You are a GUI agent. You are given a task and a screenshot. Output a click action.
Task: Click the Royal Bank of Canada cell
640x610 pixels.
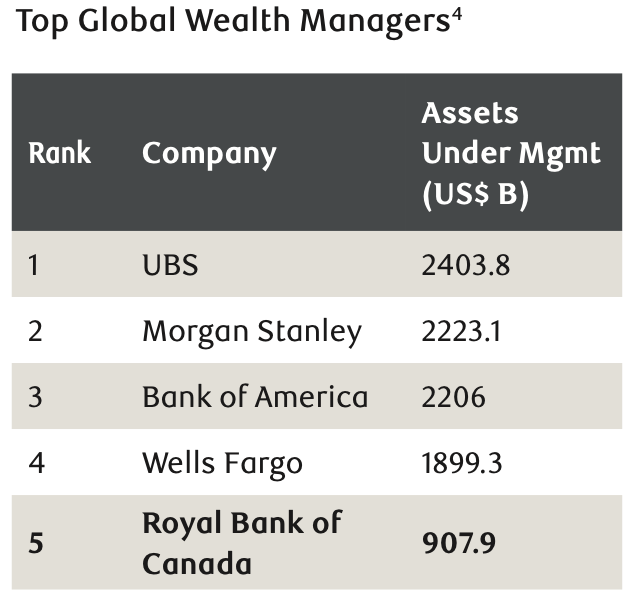coord(241,543)
